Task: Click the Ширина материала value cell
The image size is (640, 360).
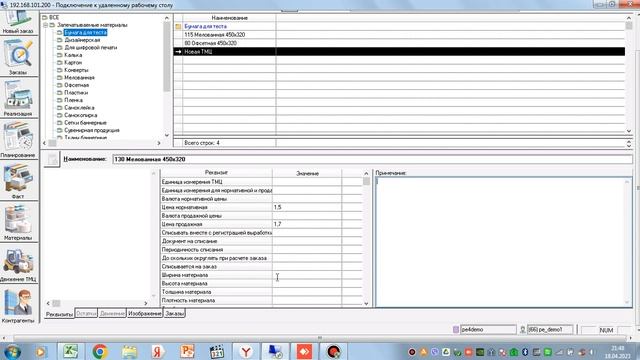Action: point(307,275)
